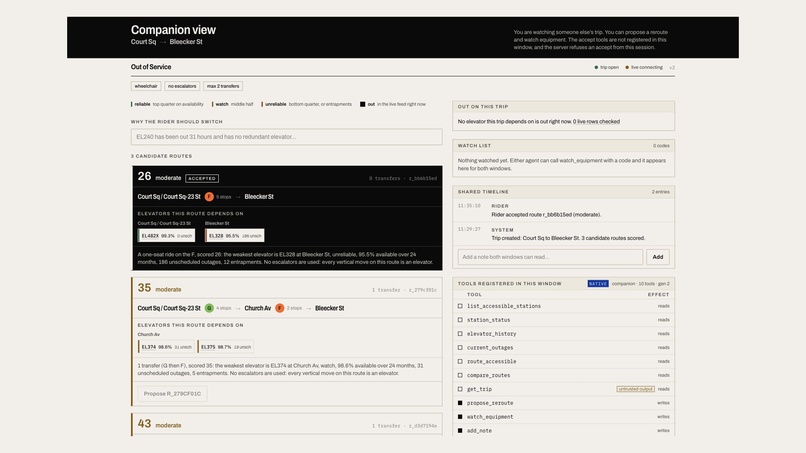Screen dimensions: 806x453
Task: Click the '2 entries' count in Shared Timeline
Action: pos(661,192)
